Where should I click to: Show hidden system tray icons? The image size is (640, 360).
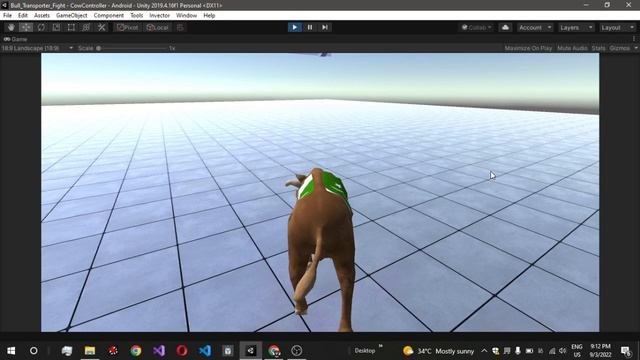coord(484,351)
